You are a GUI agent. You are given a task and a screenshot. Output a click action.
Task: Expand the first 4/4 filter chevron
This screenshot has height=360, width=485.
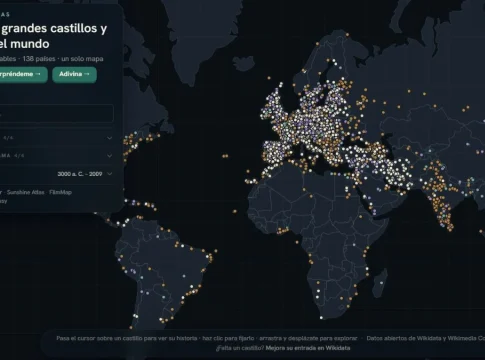[109, 138]
